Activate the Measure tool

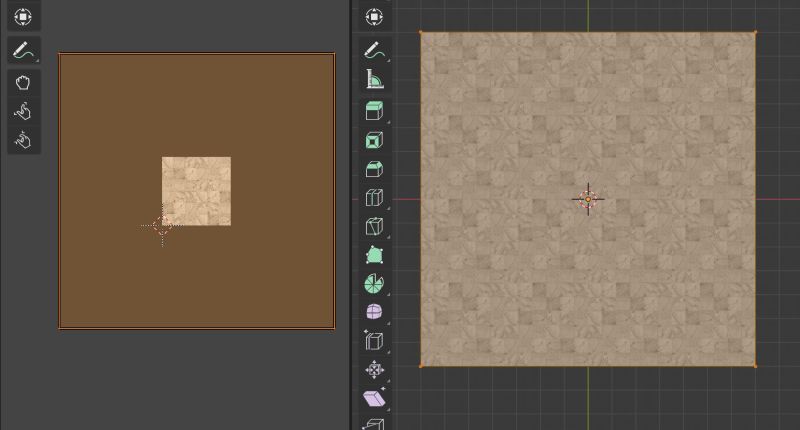pos(374,79)
